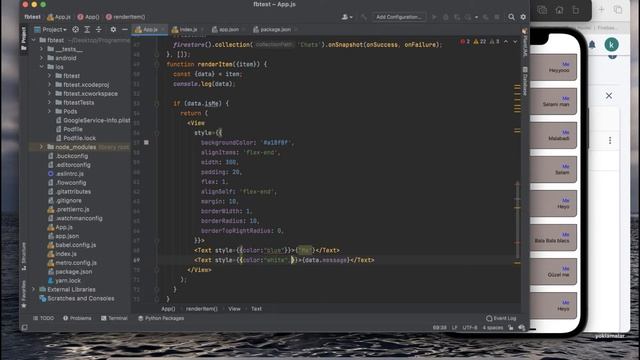Click Collapse All icon in Project panel
The width and height of the screenshot is (640, 360).
pos(98,29)
